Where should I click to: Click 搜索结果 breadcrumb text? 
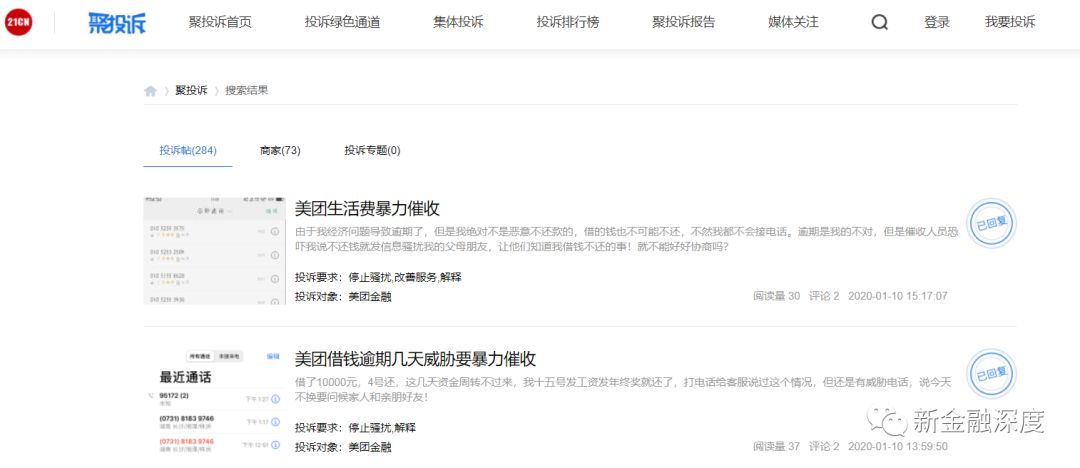tap(247, 90)
